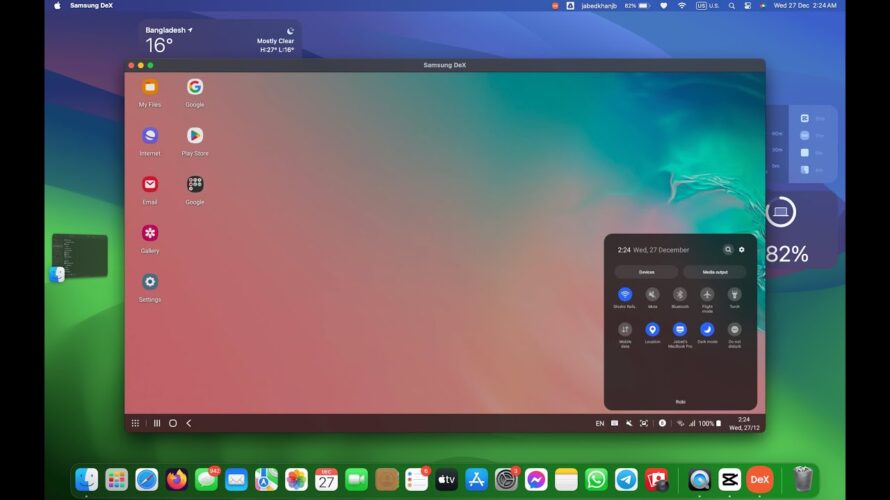Click the carrier label at quick panel bottom

pos(681,402)
